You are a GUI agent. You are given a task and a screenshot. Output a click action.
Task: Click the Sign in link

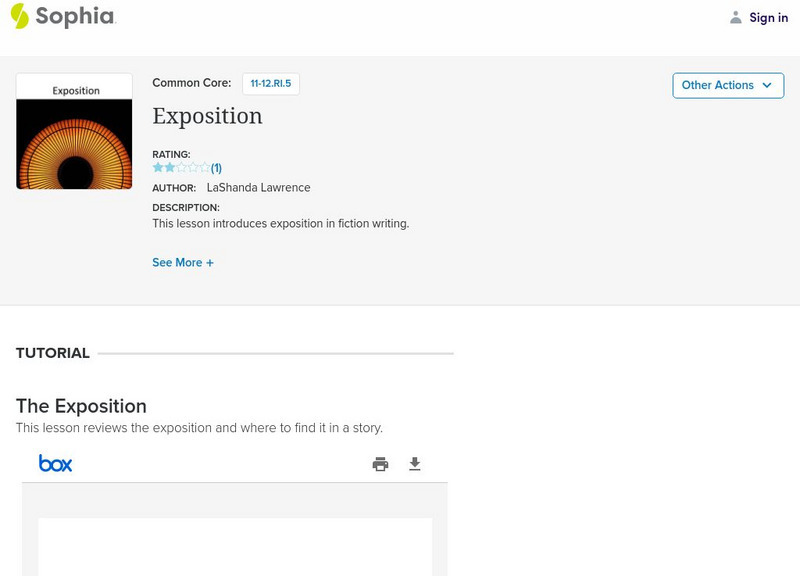tap(768, 17)
